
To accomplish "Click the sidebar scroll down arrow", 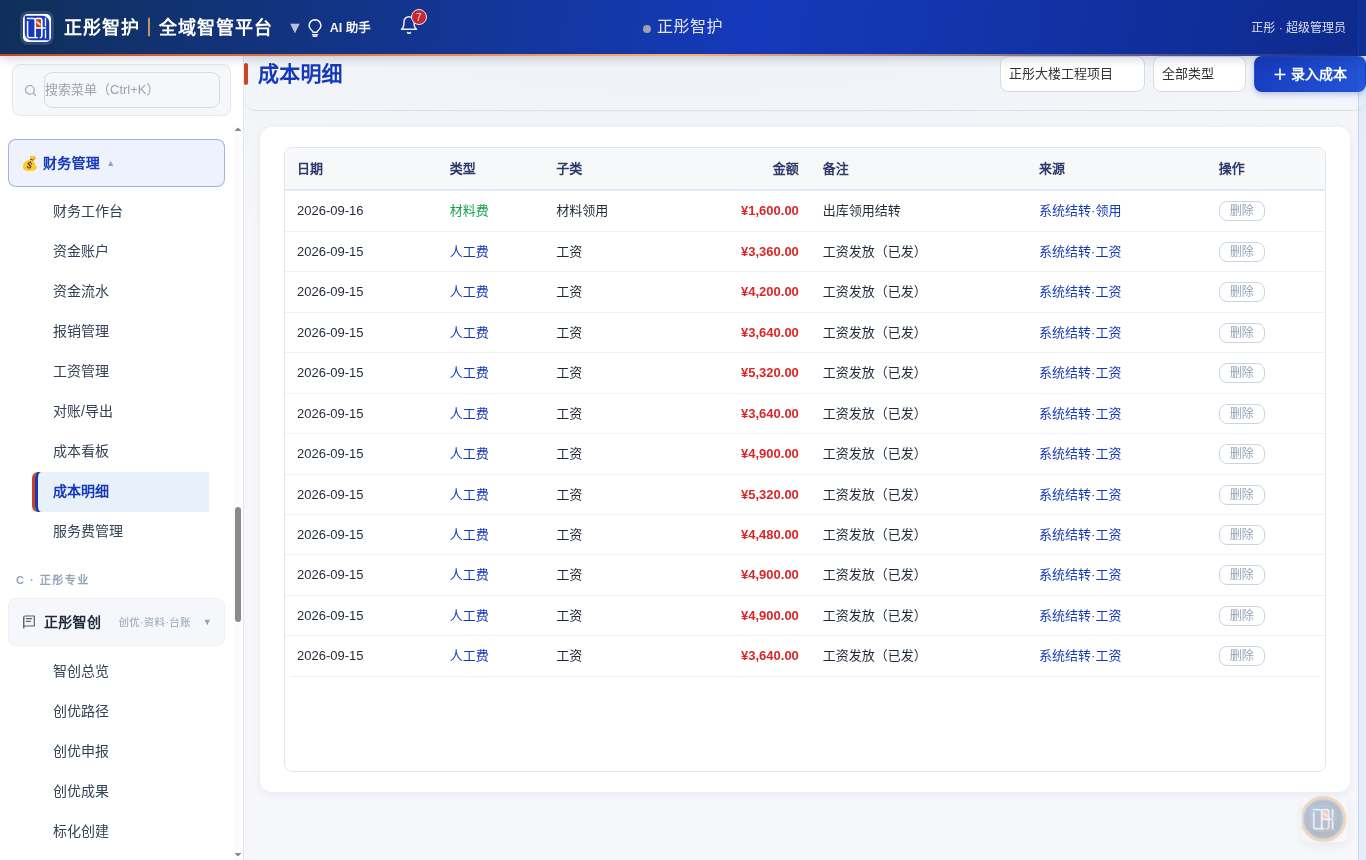I will pos(238,853).
